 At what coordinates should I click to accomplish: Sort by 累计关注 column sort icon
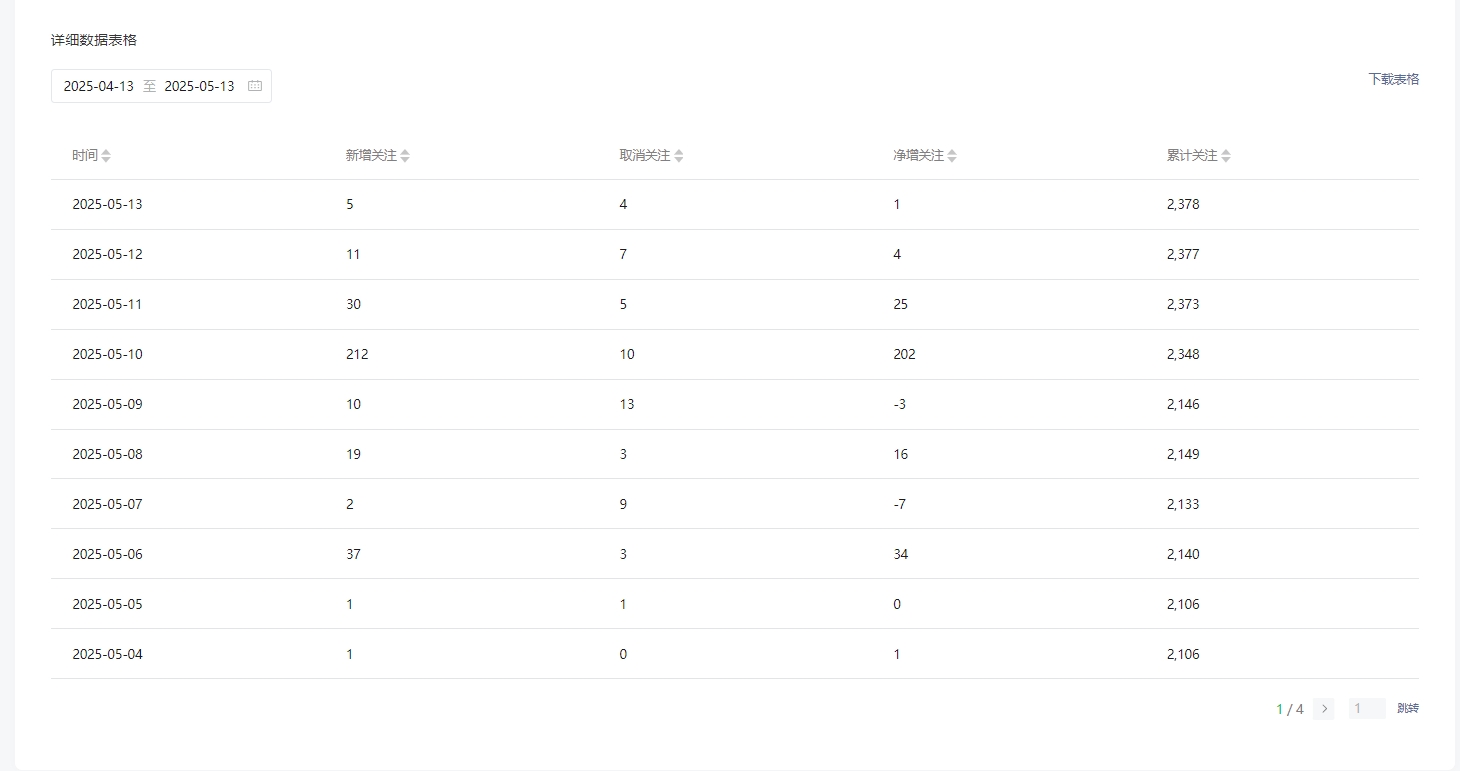click(1226, 156)
